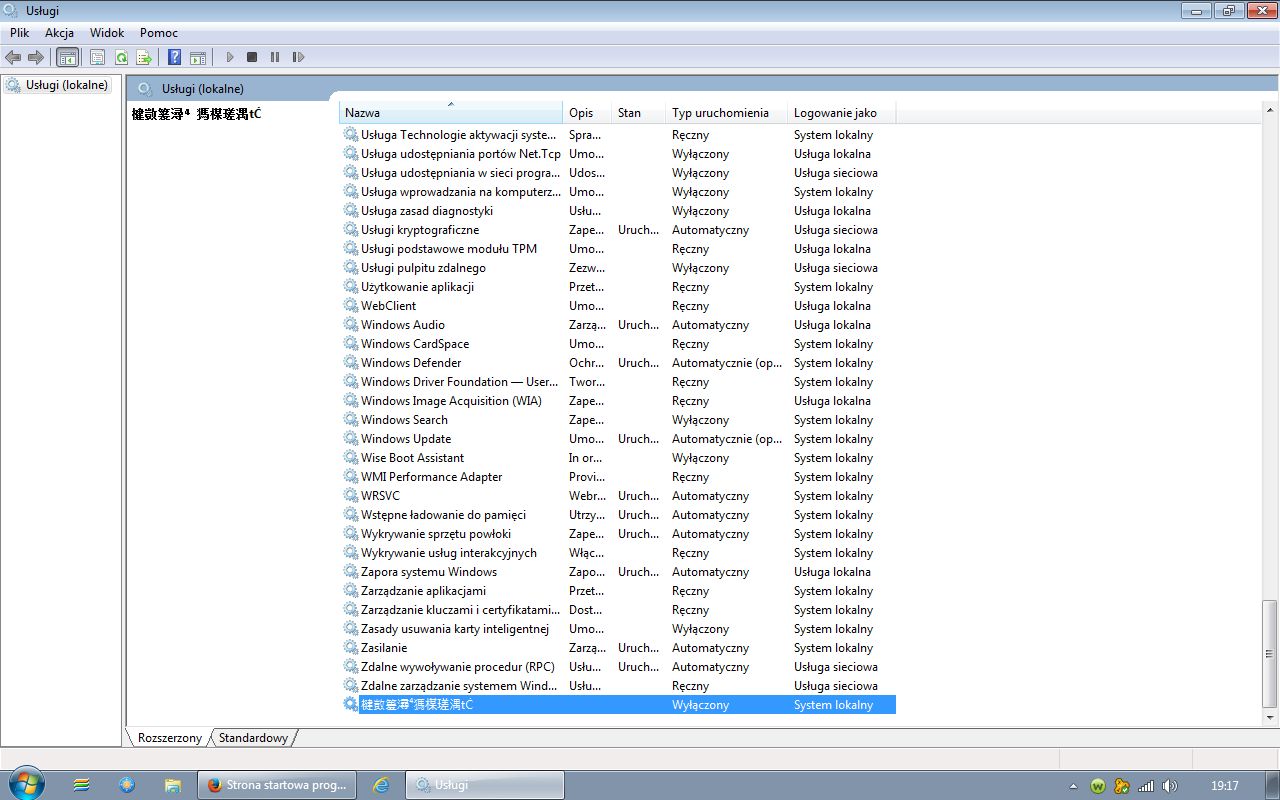This screenshot has width=1280, height=800.
Task: Switch to Firefox Strona startowa taskbar button
Action: (276, 785)
